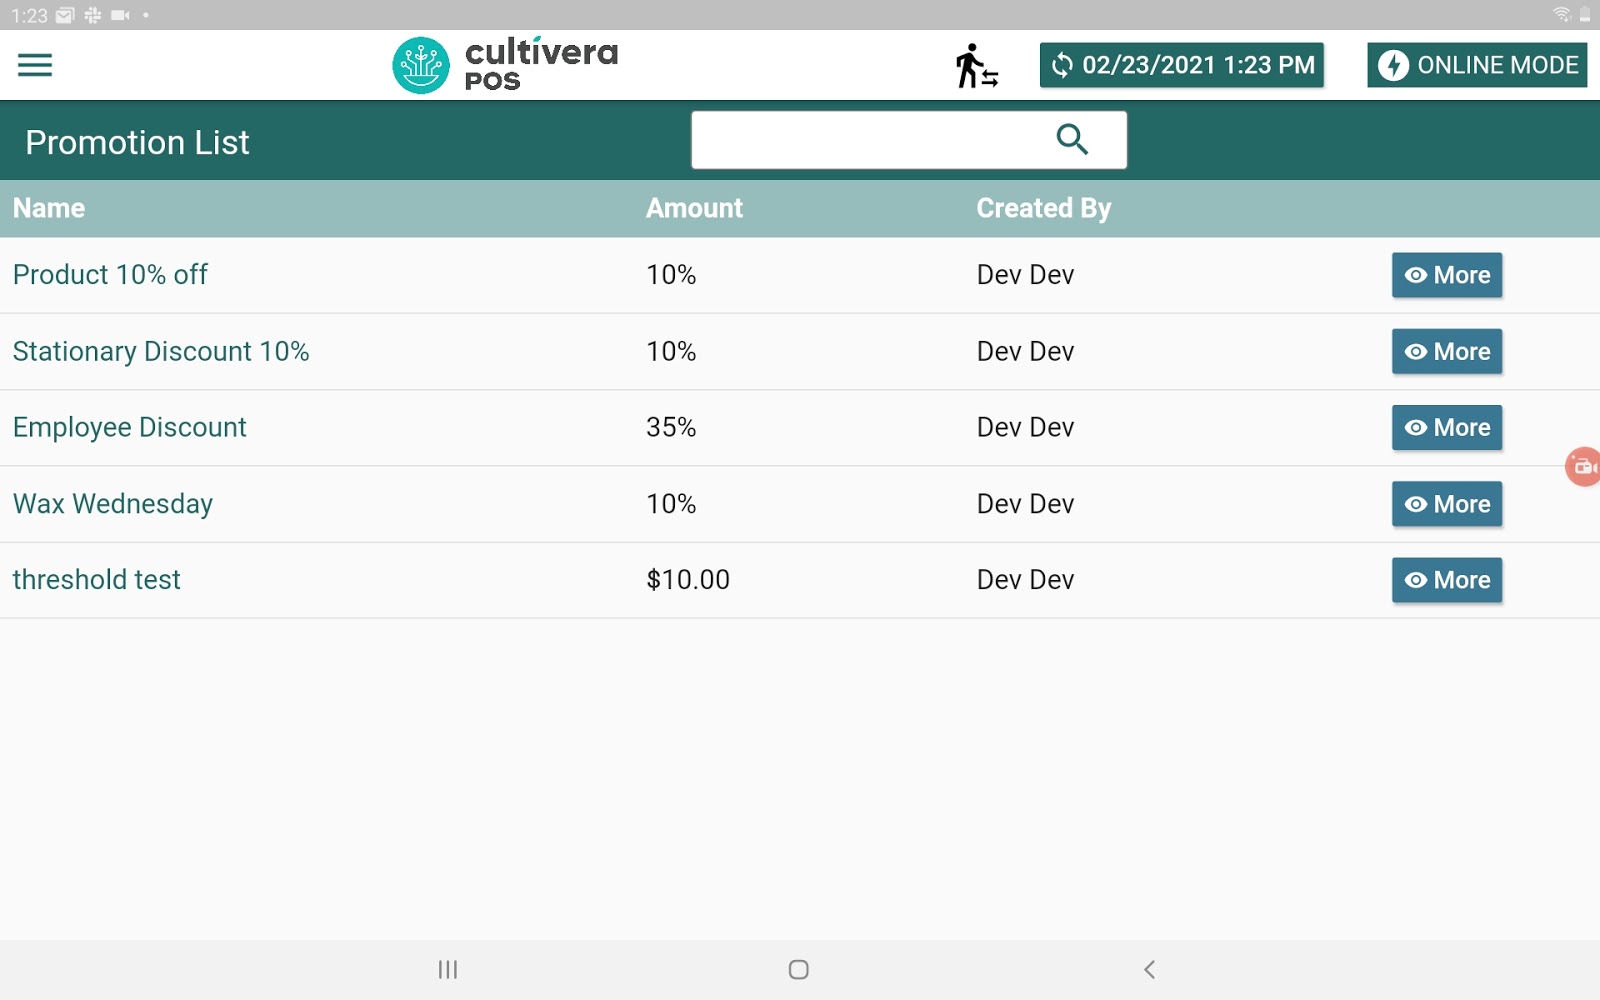1600x1000 pixels.
Task: Click the Name column header
Action: click(x=49, y=208)
